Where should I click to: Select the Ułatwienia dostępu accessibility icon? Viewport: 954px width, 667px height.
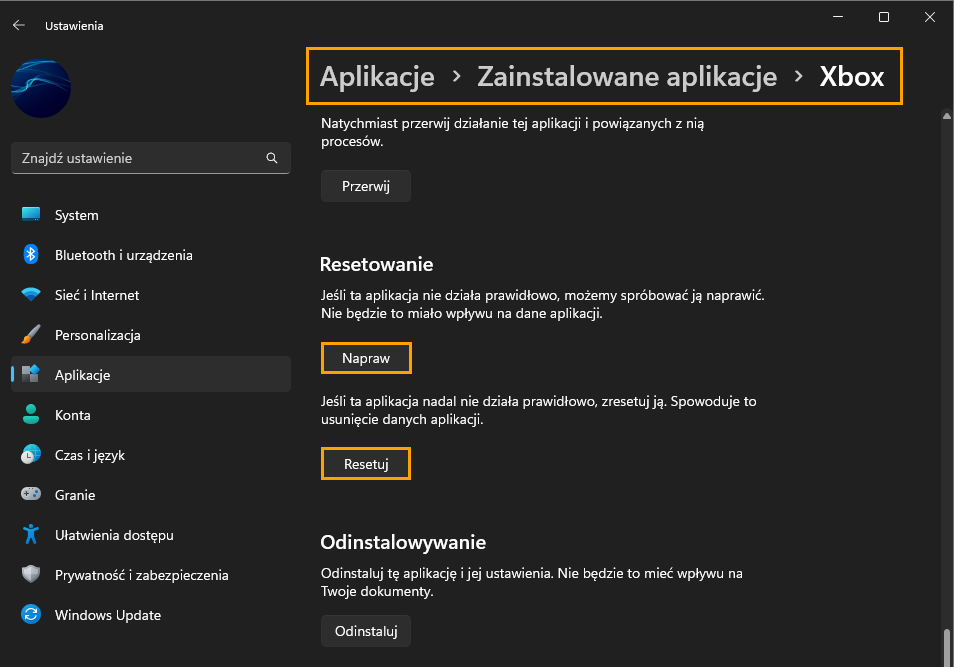point(31,534)
